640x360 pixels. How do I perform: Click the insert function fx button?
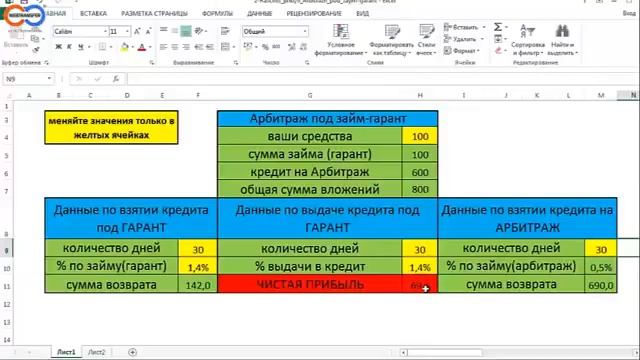pyautogui.click(x=116, y=79)
